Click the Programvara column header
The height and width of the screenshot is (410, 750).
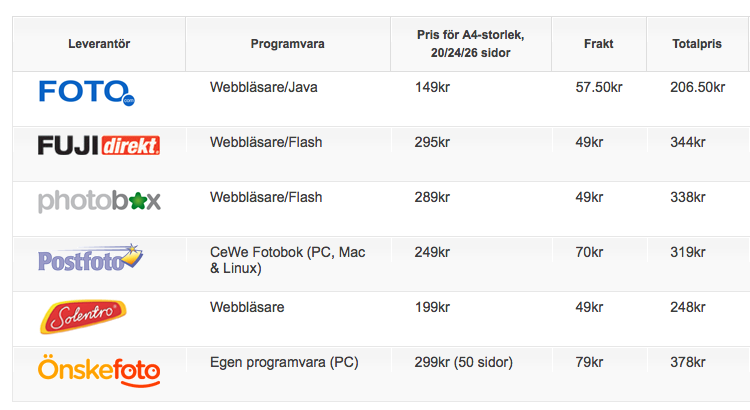287,44
